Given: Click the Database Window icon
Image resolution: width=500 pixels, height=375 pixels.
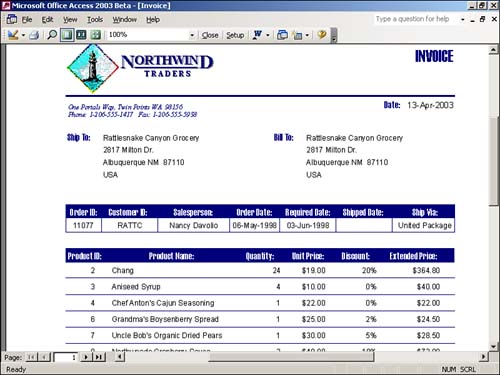Looking at the screenshot, I should (282, 35).
